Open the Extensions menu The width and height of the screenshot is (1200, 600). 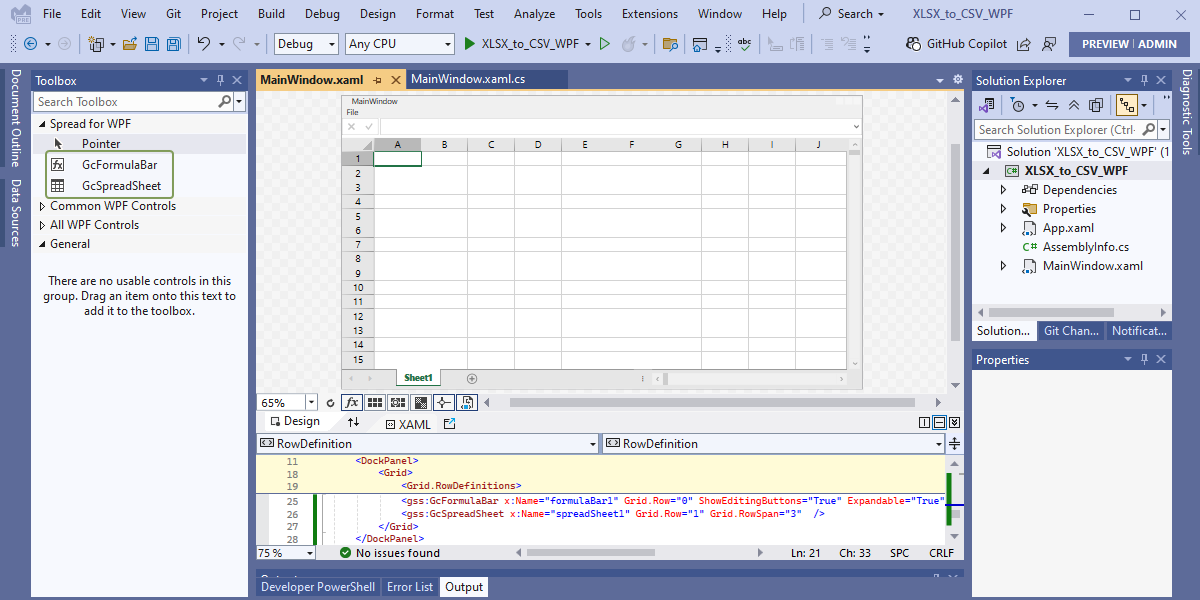click(650, 14)
